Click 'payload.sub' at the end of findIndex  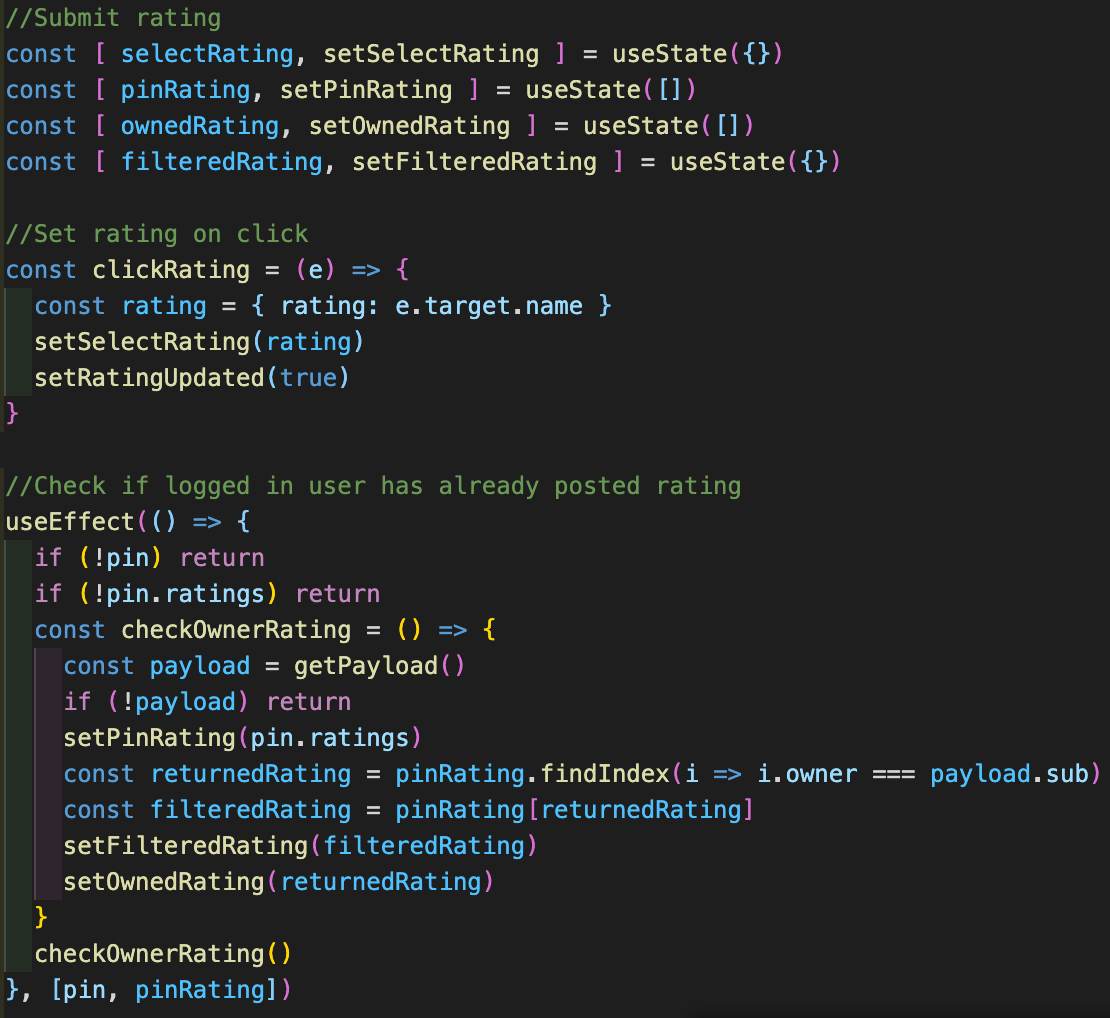pos(1009,774)
